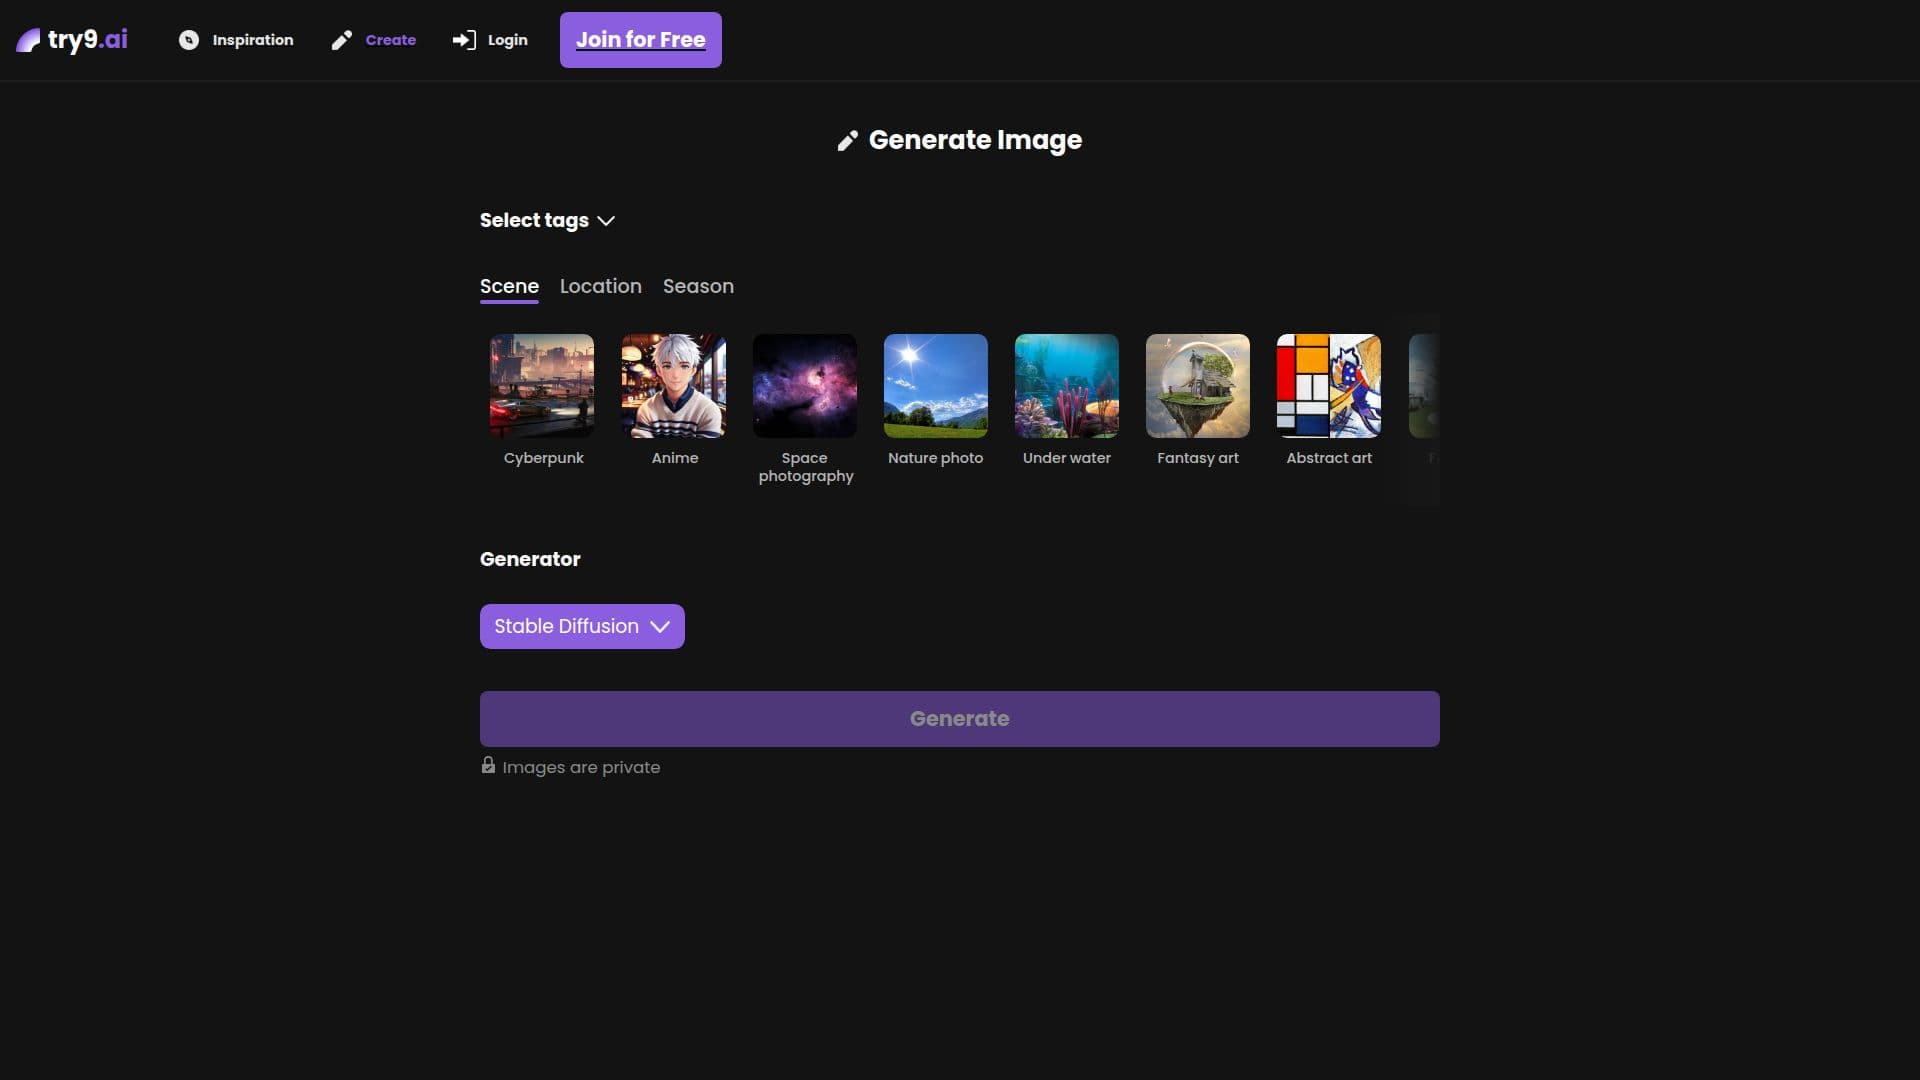
Task: Click the Generate Image pencil icon
Action: pos(848,141)
